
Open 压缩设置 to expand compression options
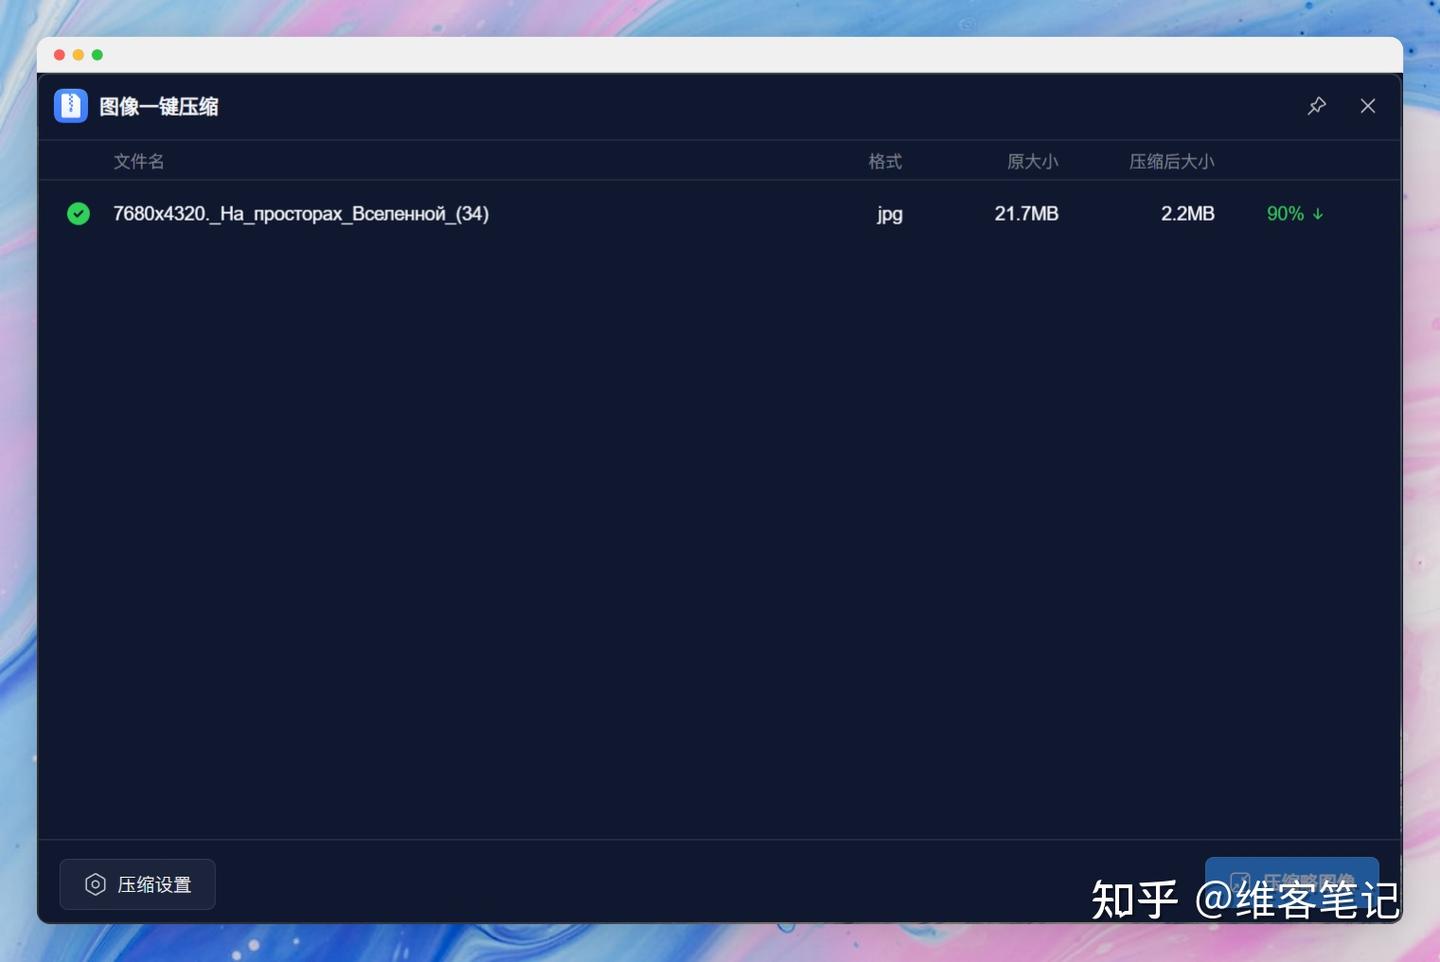[x=137, y=884]
